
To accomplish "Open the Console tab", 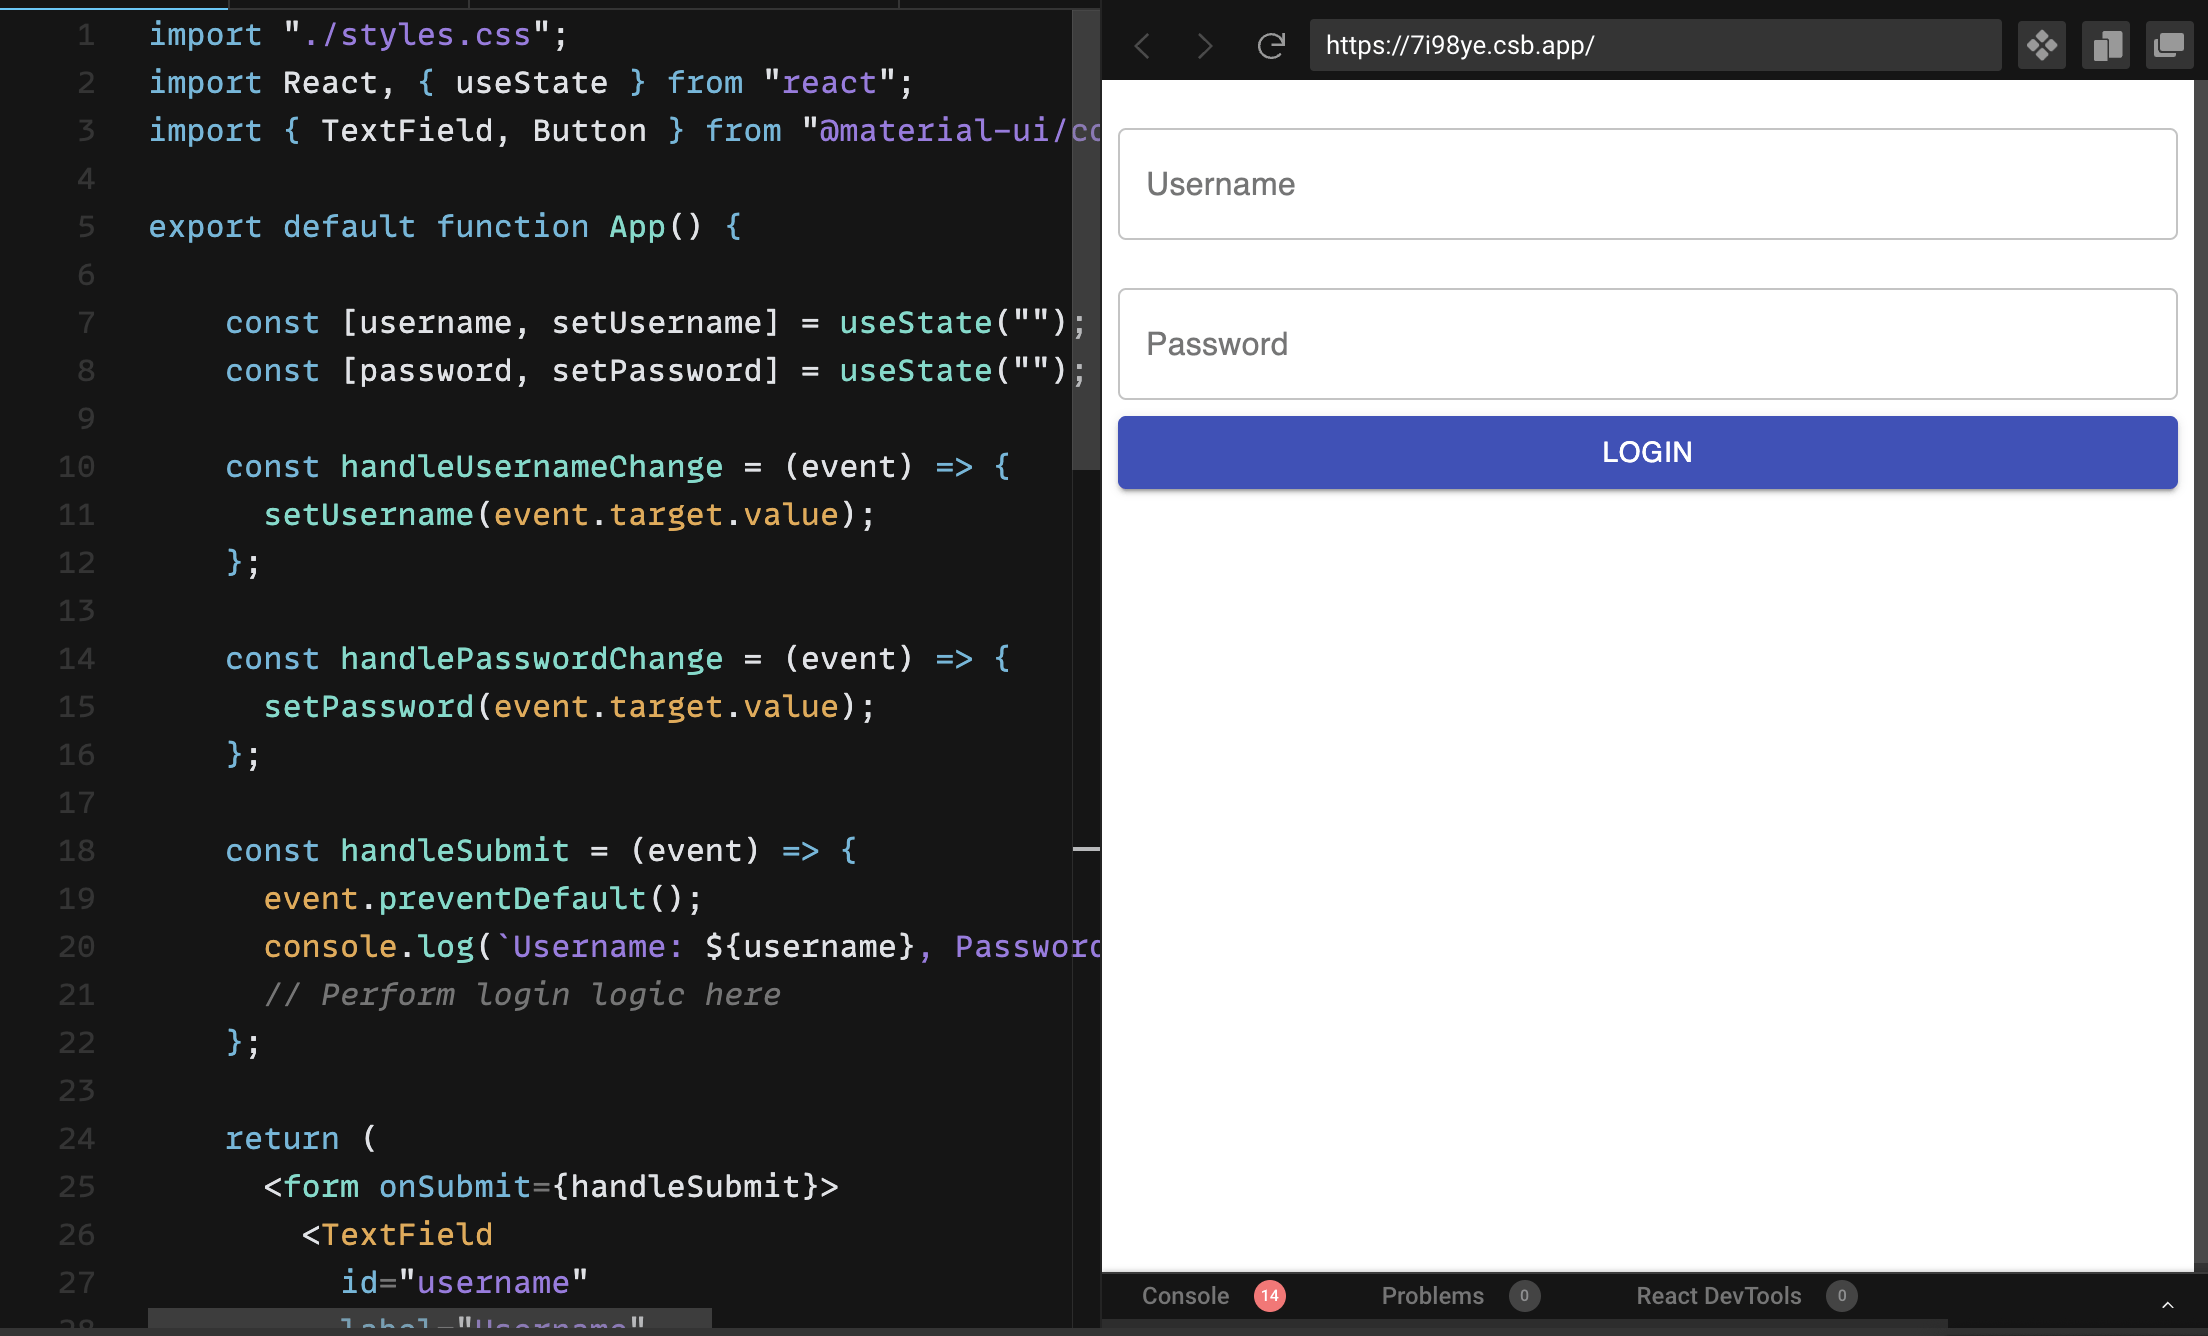I will pyautogui.click(x=1185, y=1296).
